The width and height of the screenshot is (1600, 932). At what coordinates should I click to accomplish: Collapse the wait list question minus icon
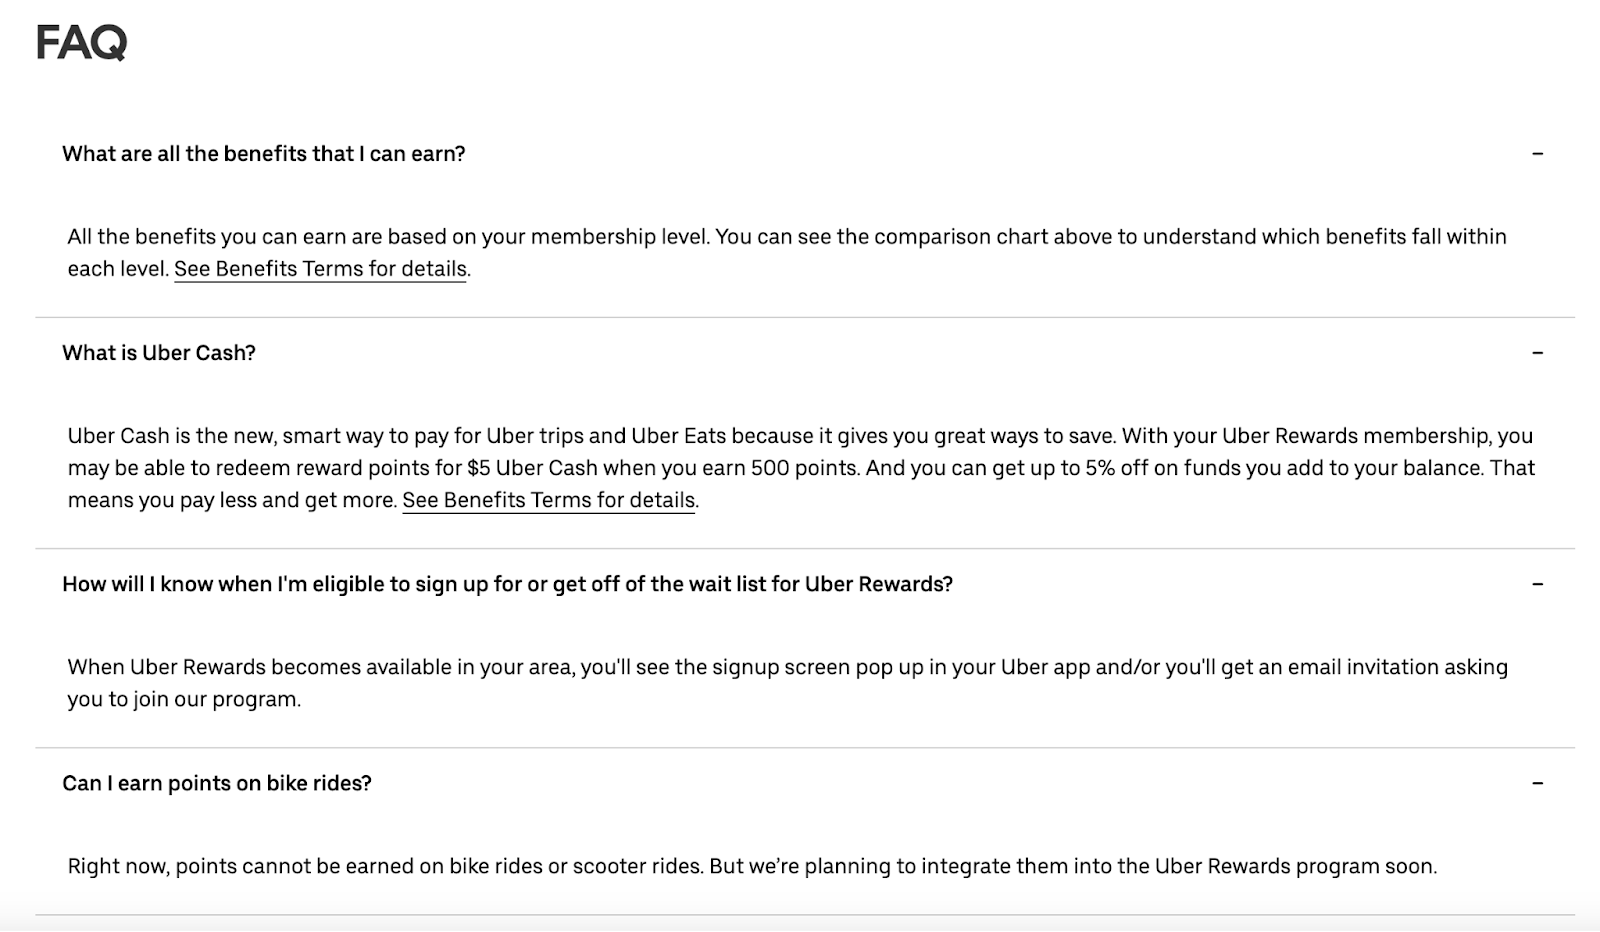tap(1537, 584)
